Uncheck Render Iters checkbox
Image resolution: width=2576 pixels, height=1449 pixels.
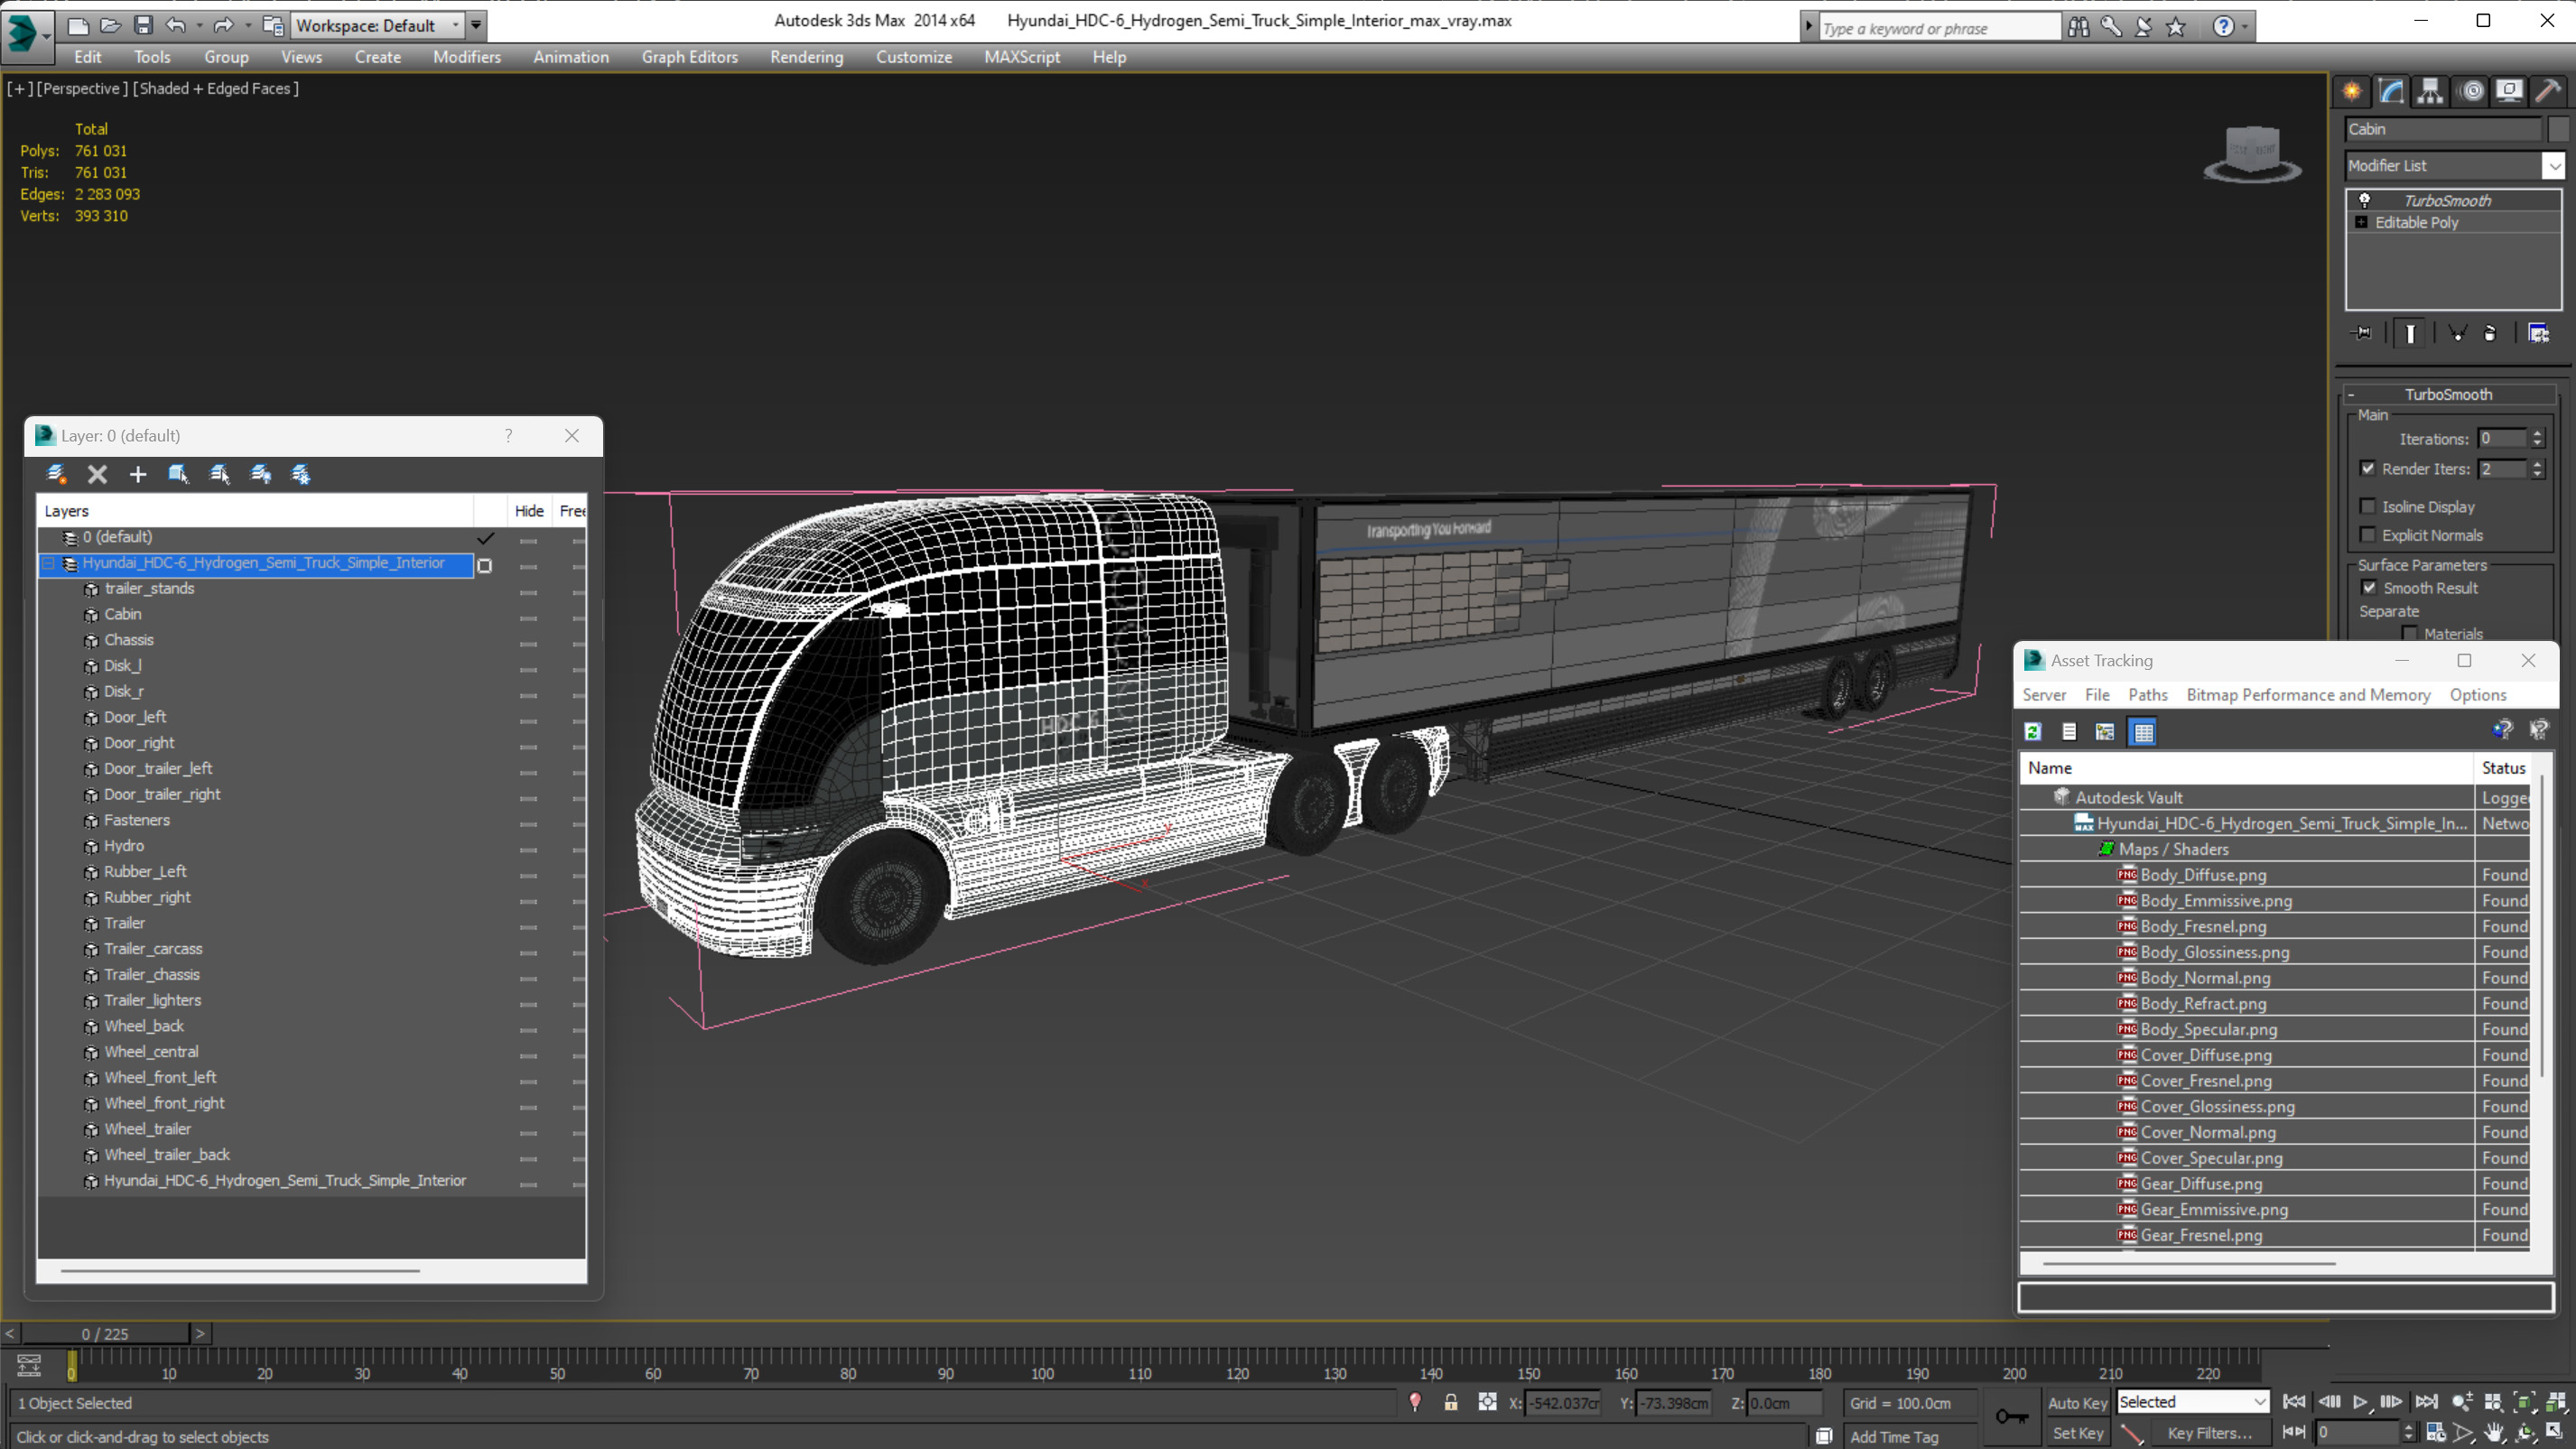pyautogui.click(x=2367, y=468)
